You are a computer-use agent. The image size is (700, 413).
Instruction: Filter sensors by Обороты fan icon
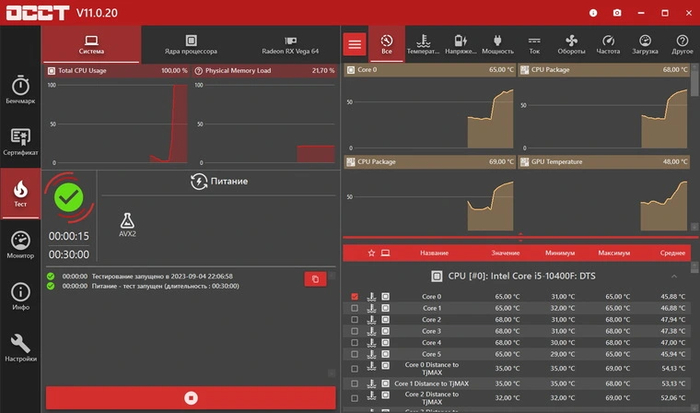571,44
